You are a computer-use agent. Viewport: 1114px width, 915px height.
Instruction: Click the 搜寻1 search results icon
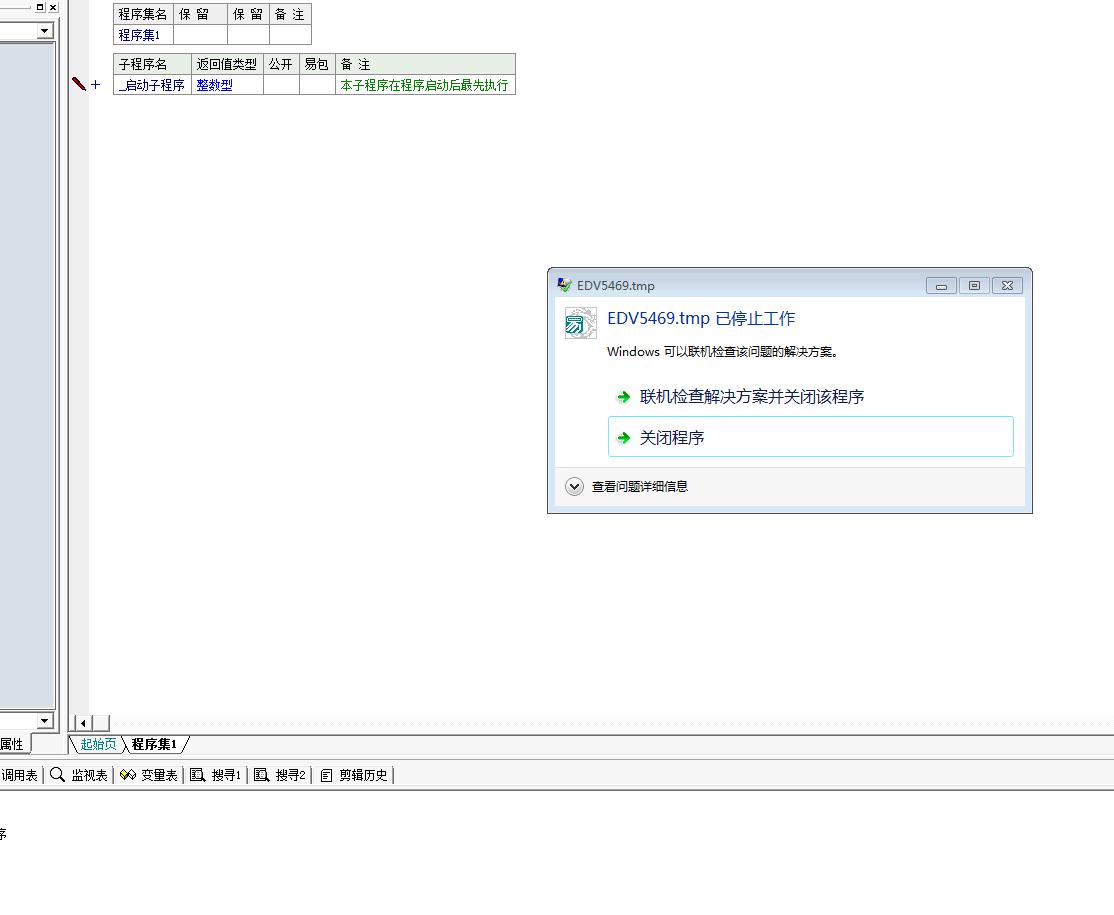198,775
